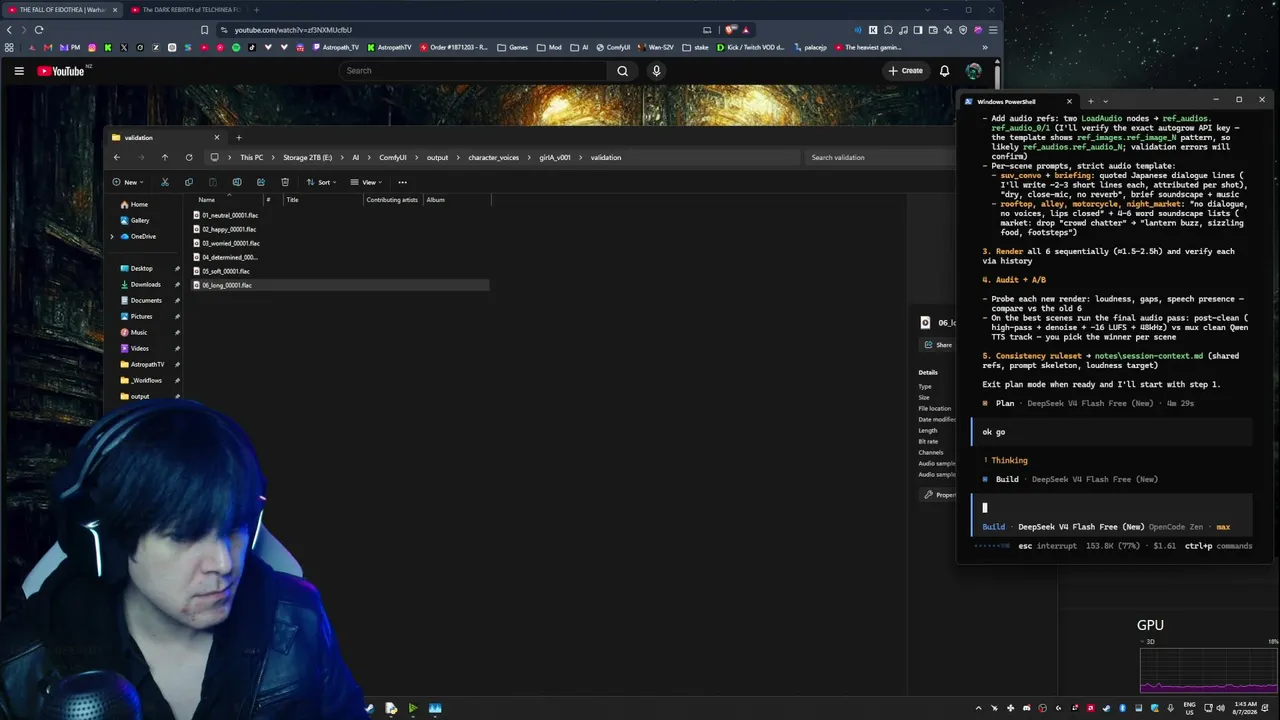Click the YouTube search input field
This screenshot has width=1280, height=720.
pyautogui.click(x=473, y=71)
